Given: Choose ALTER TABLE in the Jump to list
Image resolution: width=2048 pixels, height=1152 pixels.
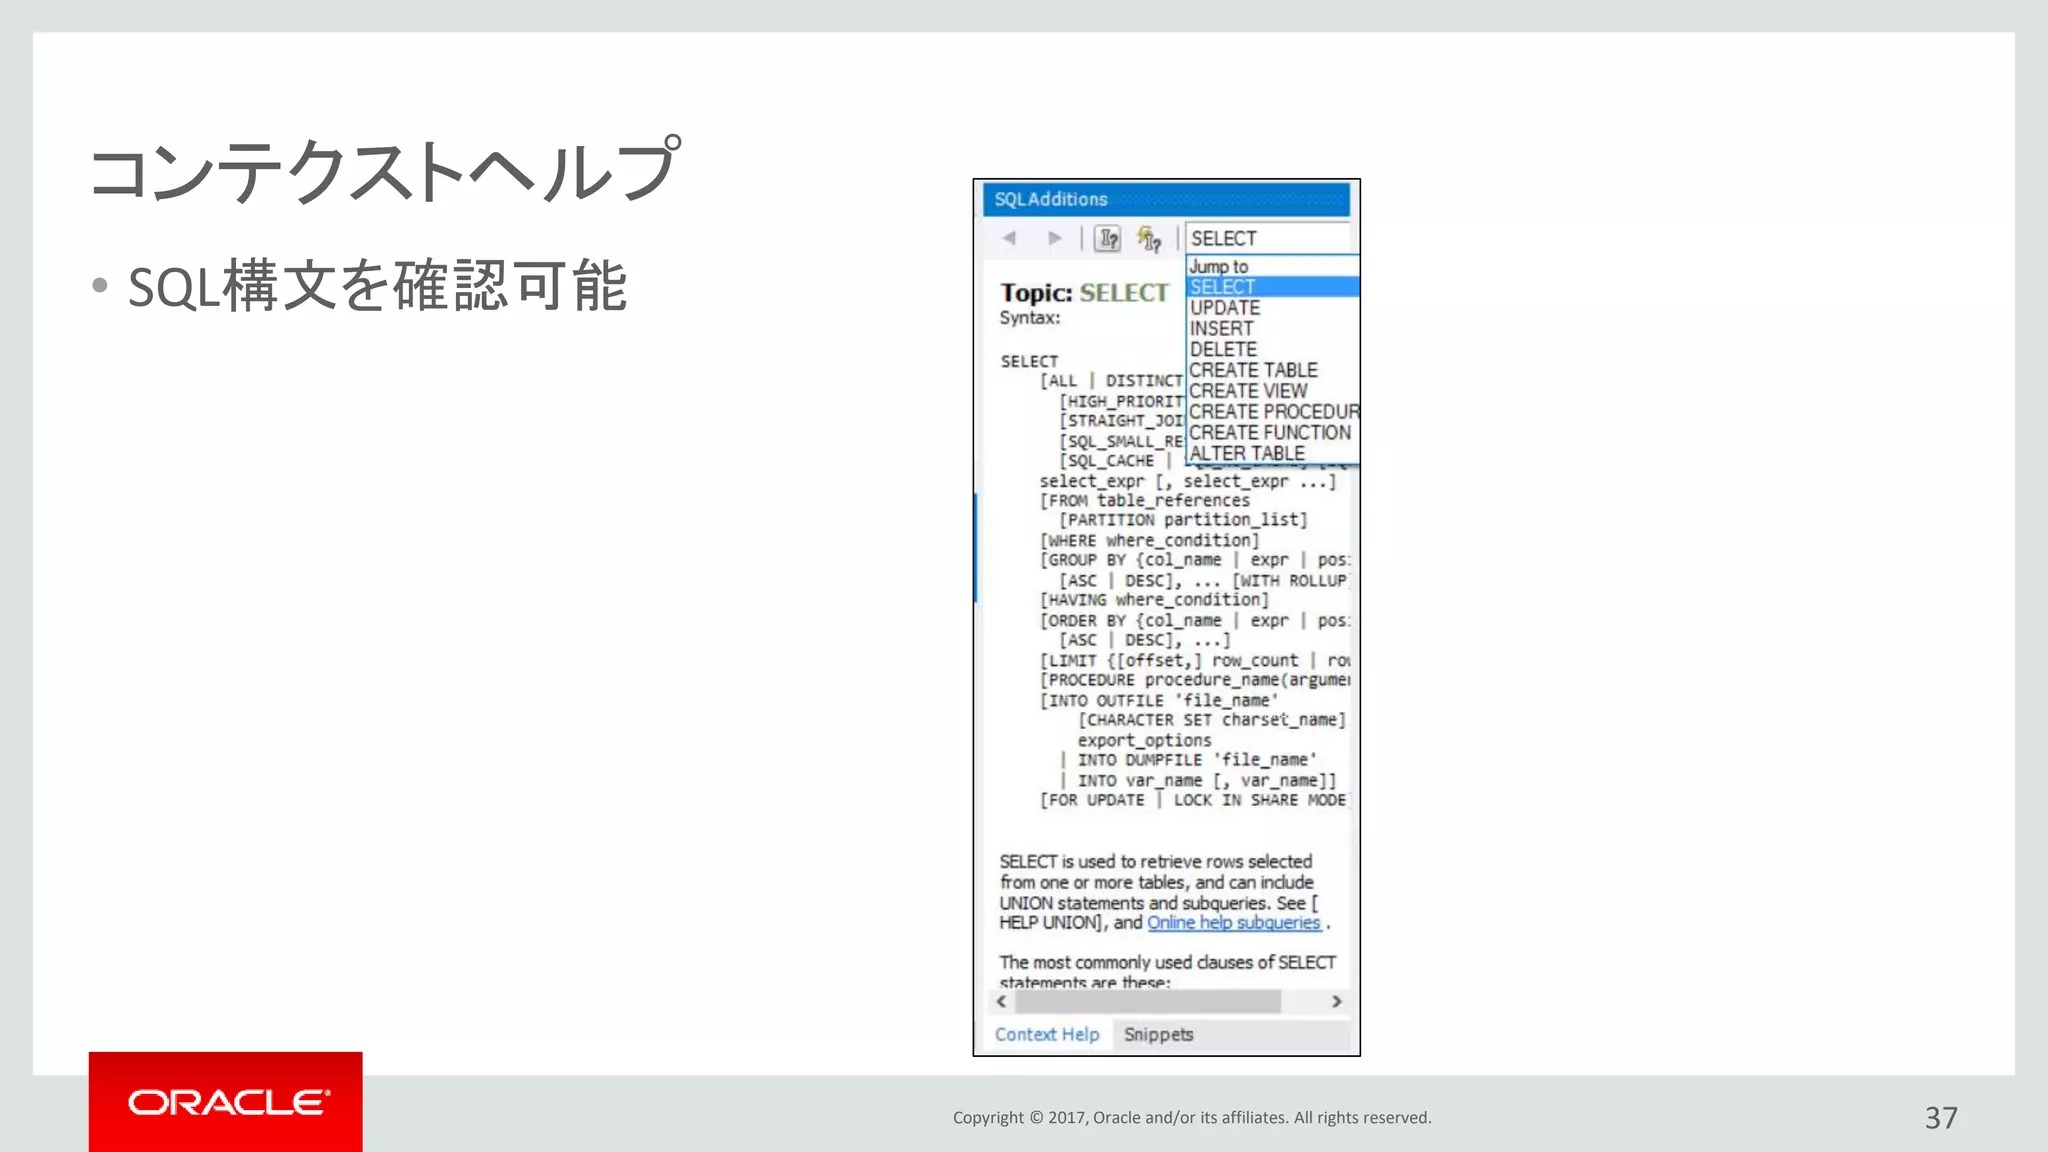Looking at the screenshot, I should 1273,453.
